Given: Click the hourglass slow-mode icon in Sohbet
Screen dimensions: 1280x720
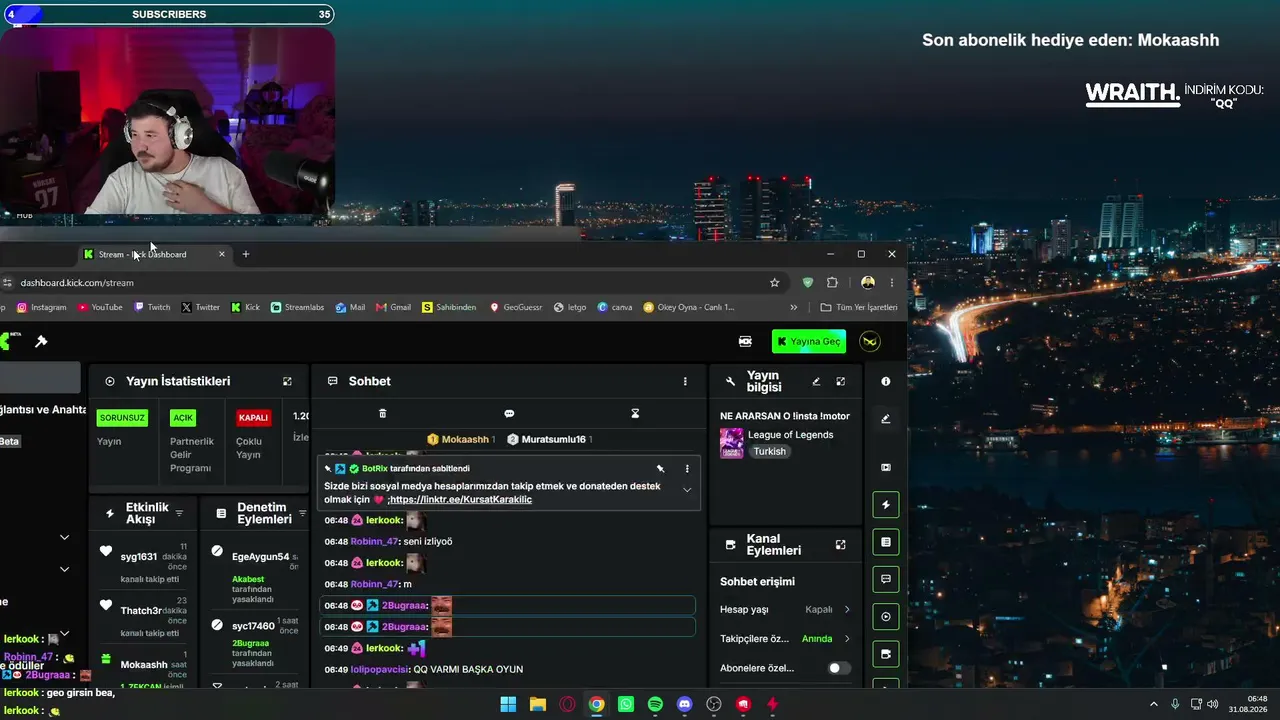Looking at the screenshot, I should point(635,413).
